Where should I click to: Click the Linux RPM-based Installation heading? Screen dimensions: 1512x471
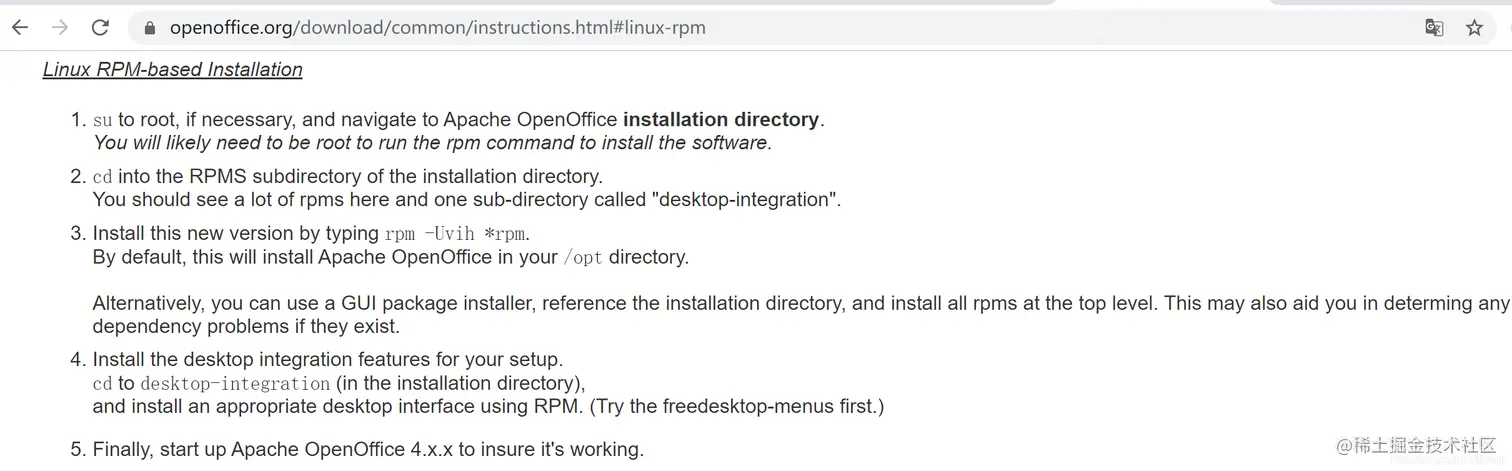[x=172, y=69]
